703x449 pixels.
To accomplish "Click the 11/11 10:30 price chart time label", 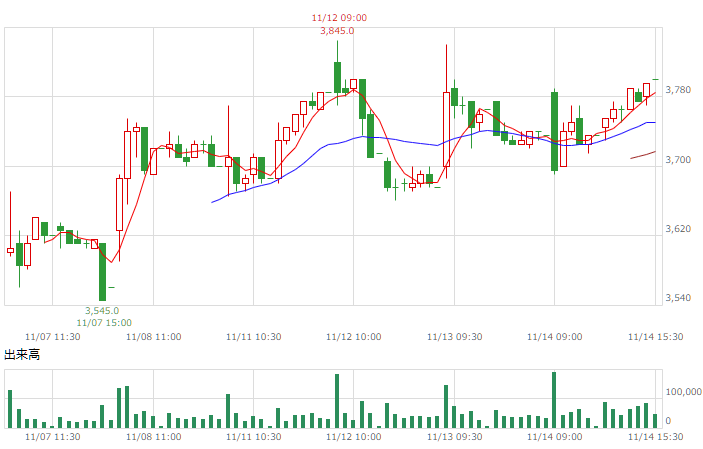I will (x=254, y=337).
